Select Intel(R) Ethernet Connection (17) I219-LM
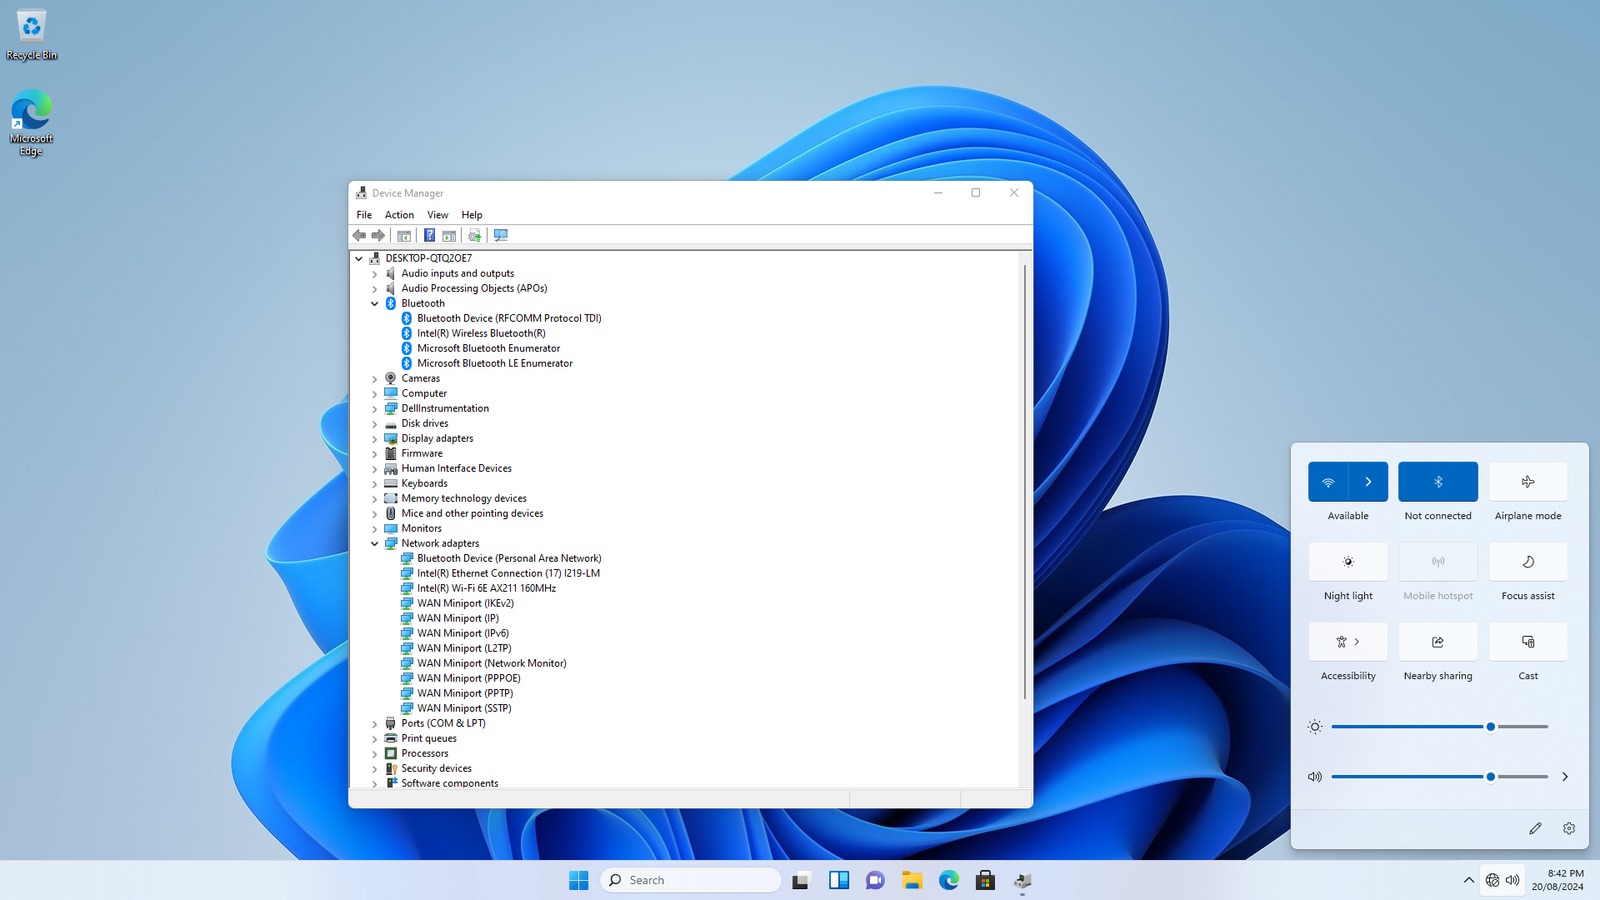 pyautogui.click(x=508, y=573)
